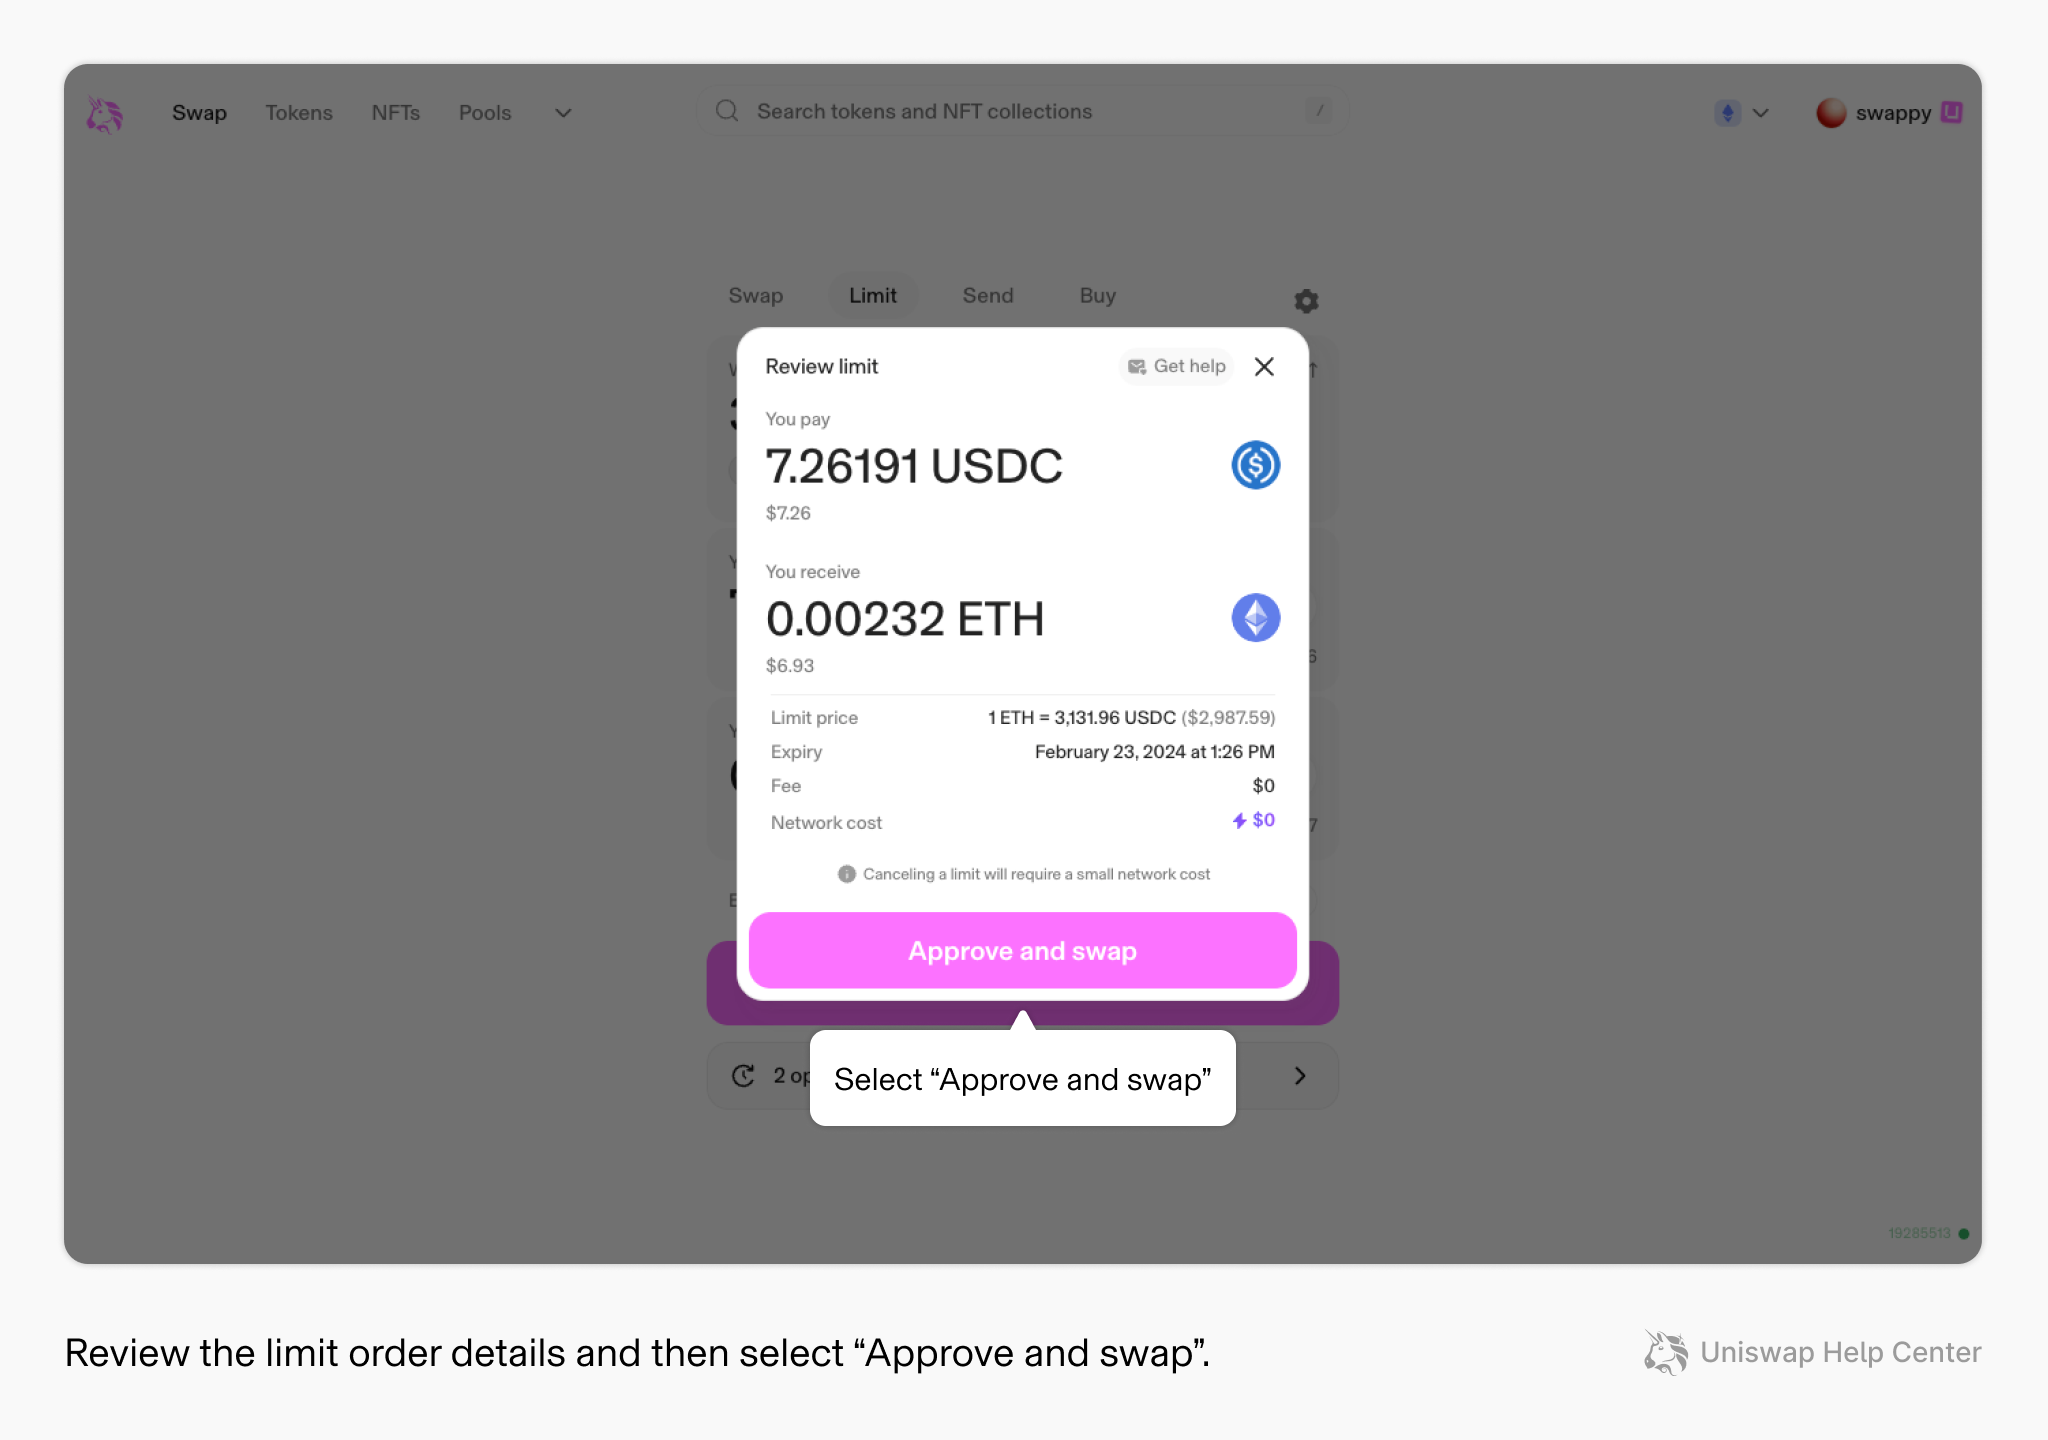This screenshot has height=1440, width=2048.
Task: Switch to the Limit tab
Action: (x=873, y=296)
